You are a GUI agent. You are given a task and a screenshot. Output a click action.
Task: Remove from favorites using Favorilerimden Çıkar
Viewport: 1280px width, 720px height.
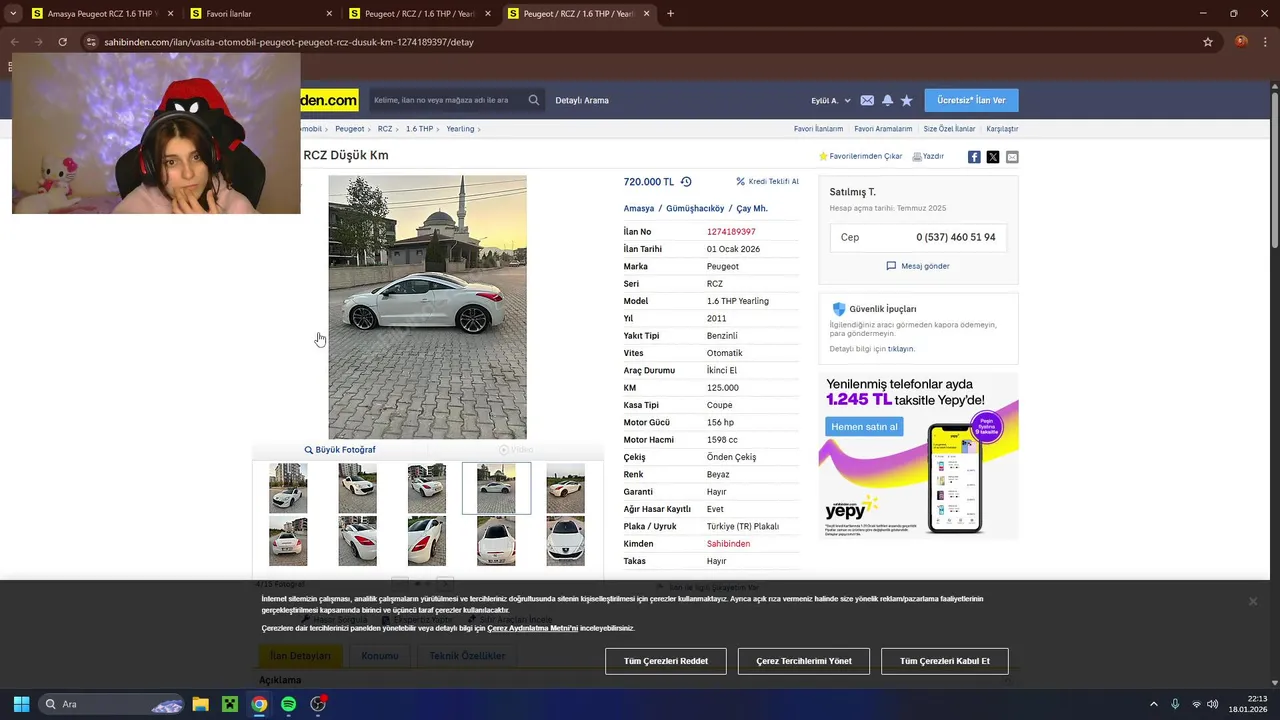coord(860,156)
